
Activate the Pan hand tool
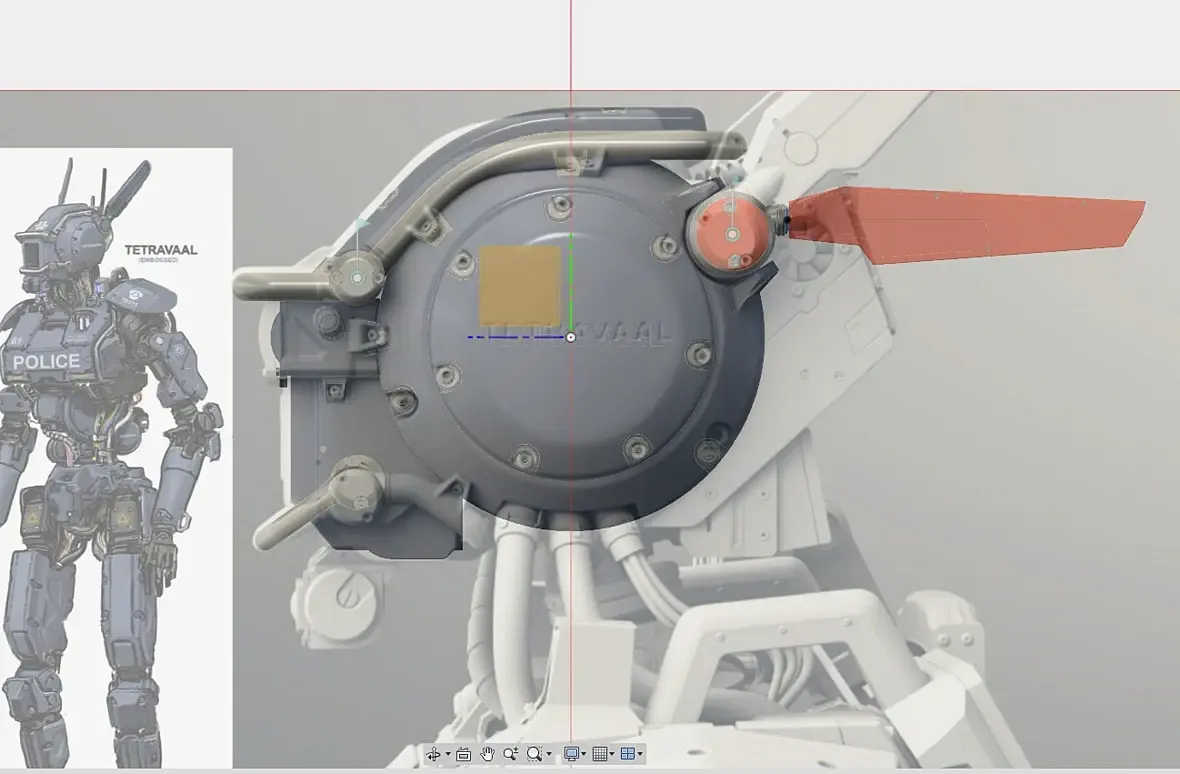click(488, 754)
